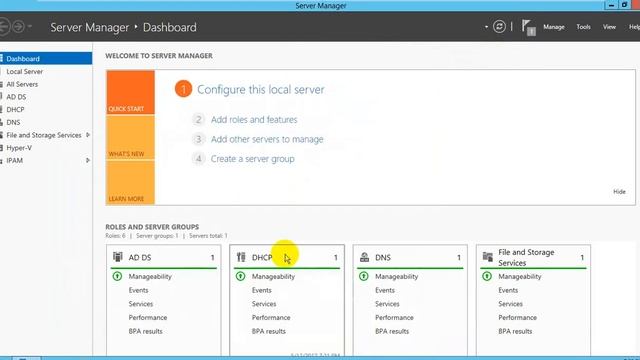Open the View menu
This screenshot has height=360, width=640.
pos(609,27)
